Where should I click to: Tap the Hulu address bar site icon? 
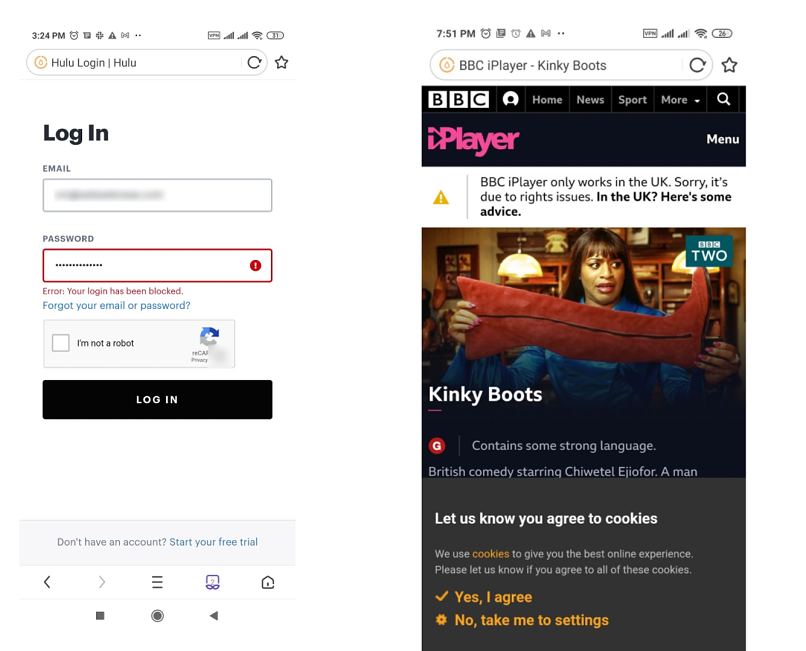pyautogui.click(x=40, y=63)
